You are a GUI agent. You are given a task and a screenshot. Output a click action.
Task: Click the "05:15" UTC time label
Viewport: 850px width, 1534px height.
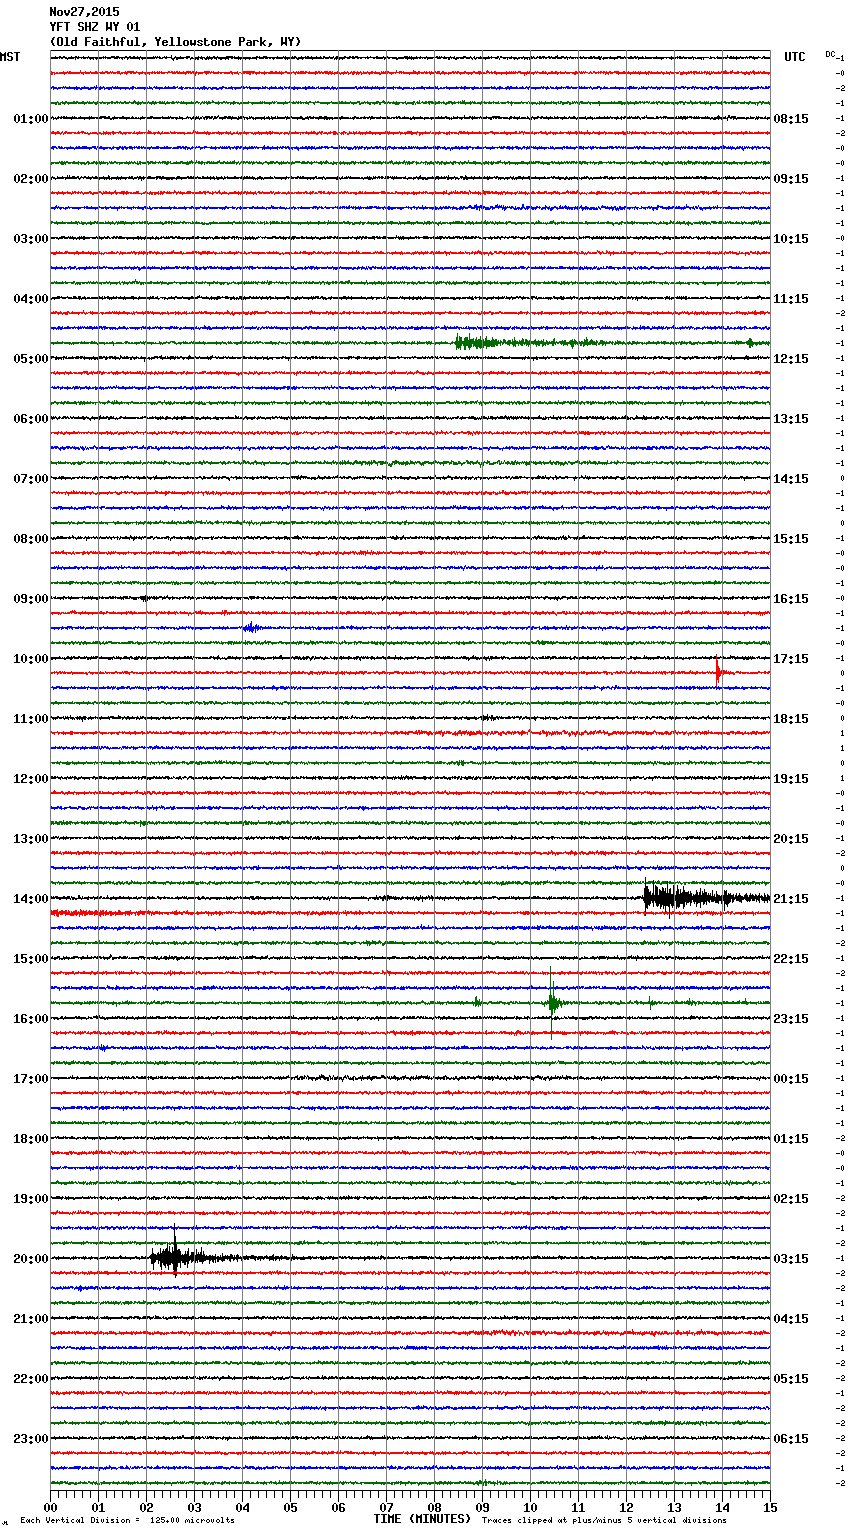[791, 1379]
